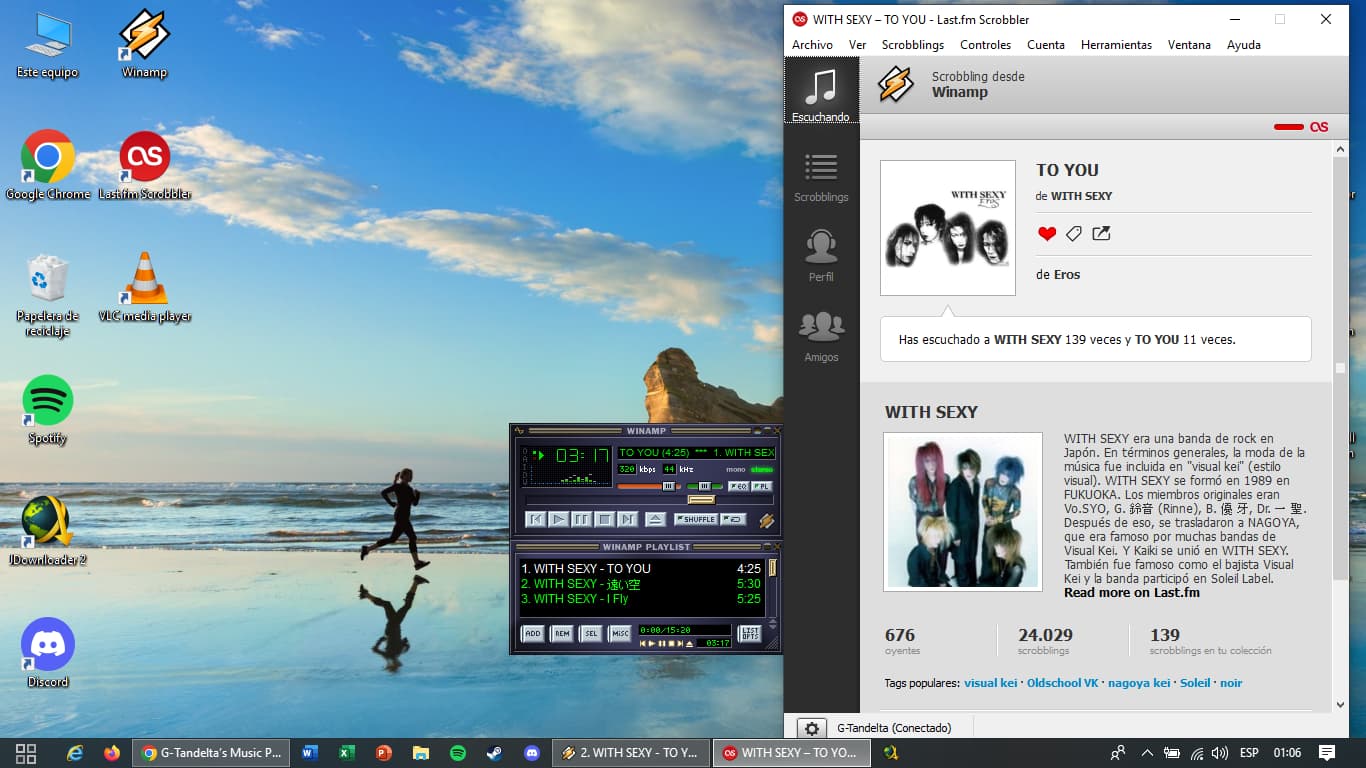Stop playback in Winamp

(x=605, y=519)
